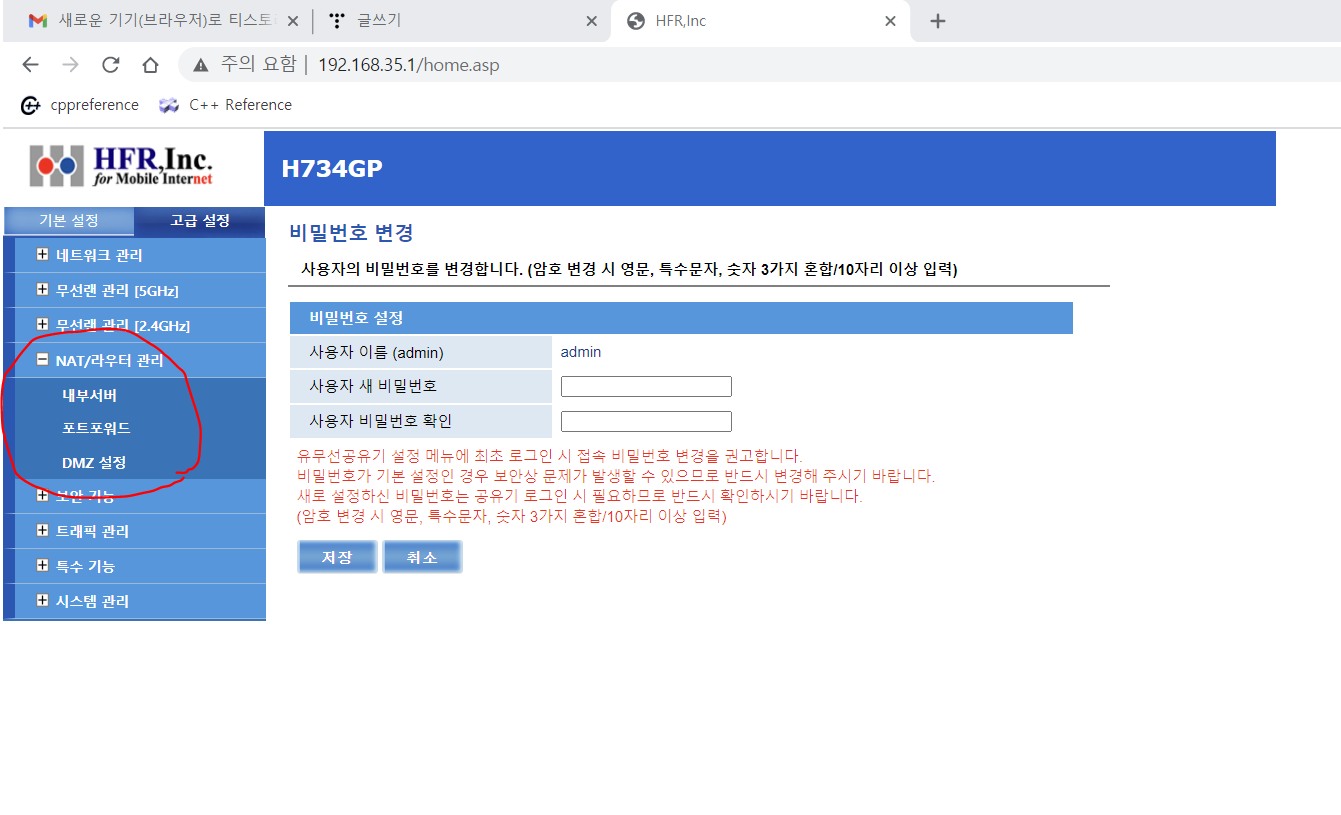Open the cppreference bookmark

(80, 105)
